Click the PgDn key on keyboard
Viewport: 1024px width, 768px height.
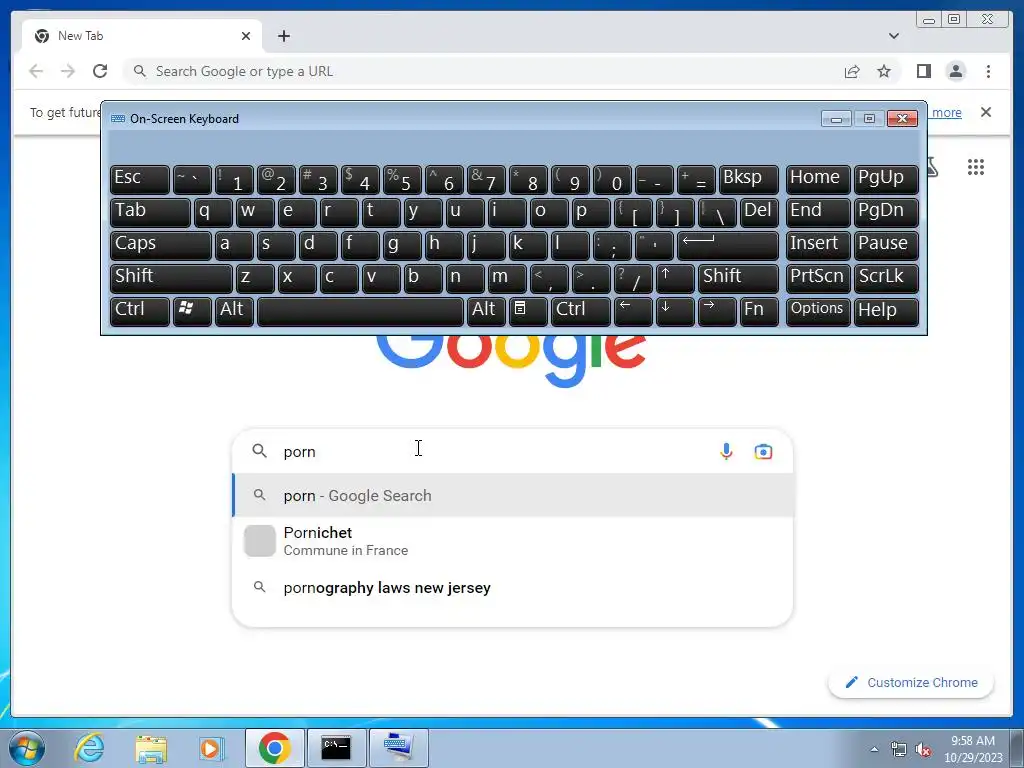coord(886,212)
